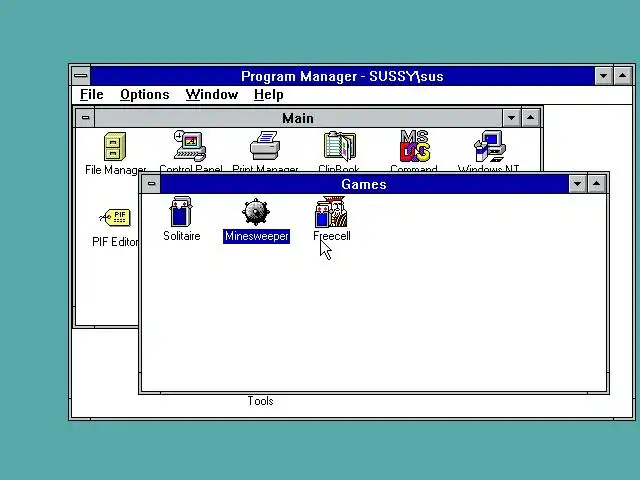The image size is (640, 480).
Task: Maximize the Games group window
Action: 597,184
